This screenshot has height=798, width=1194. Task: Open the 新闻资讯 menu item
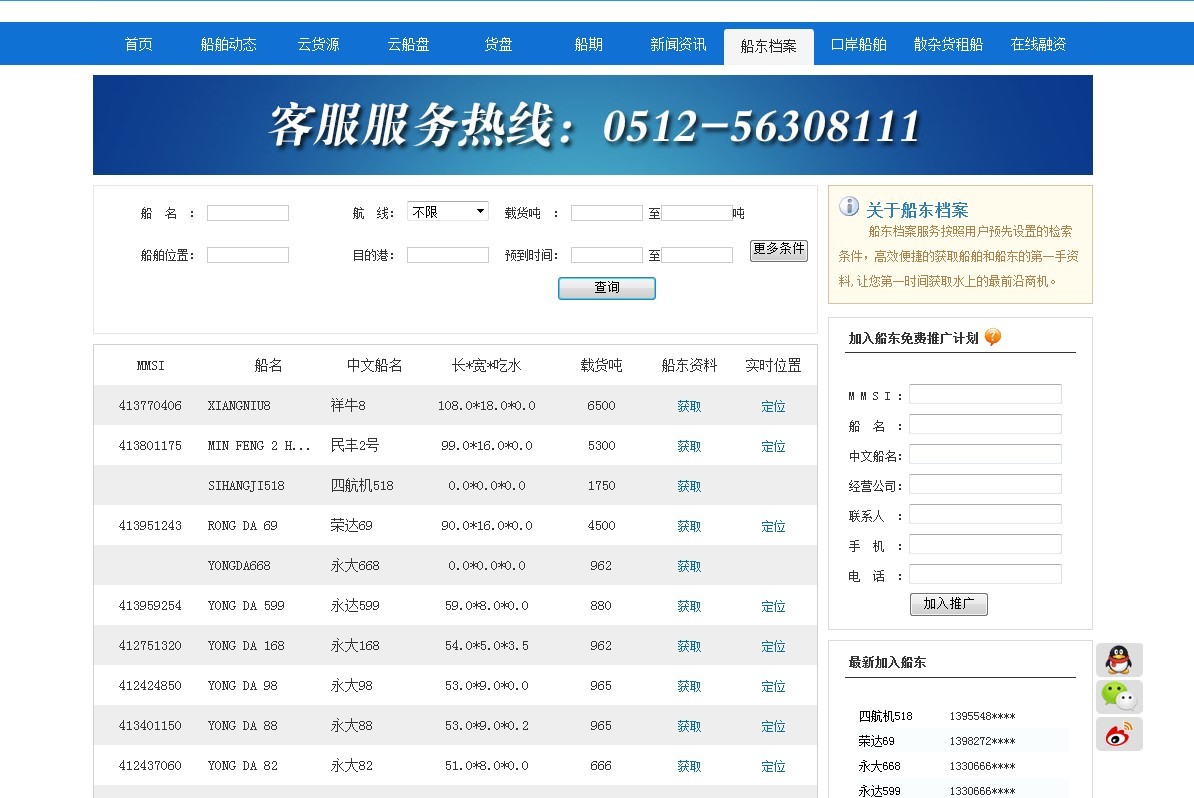click(x=678, y=44)
